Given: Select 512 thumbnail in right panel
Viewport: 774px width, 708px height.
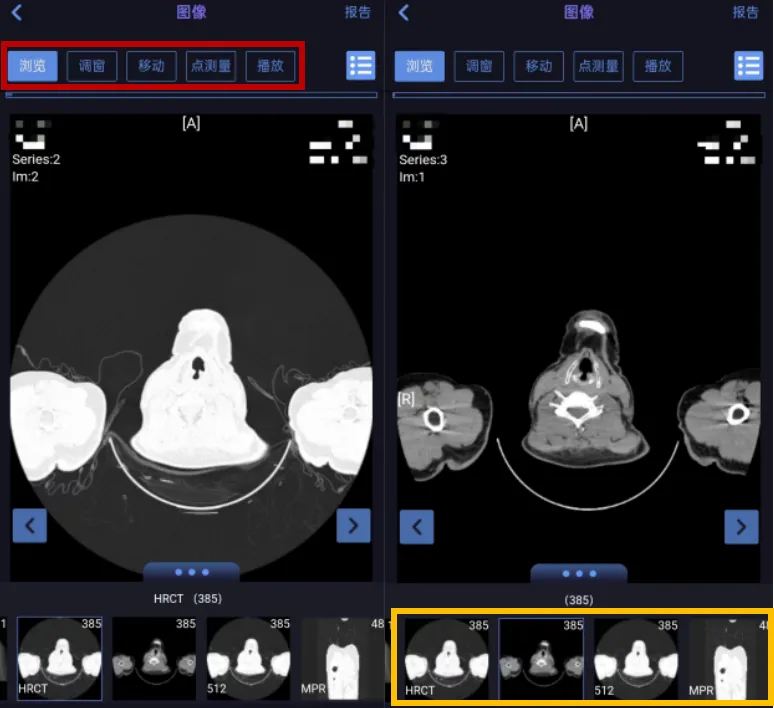Looking at the screenshot, I should pyautogui.click(x=636, y=660).
